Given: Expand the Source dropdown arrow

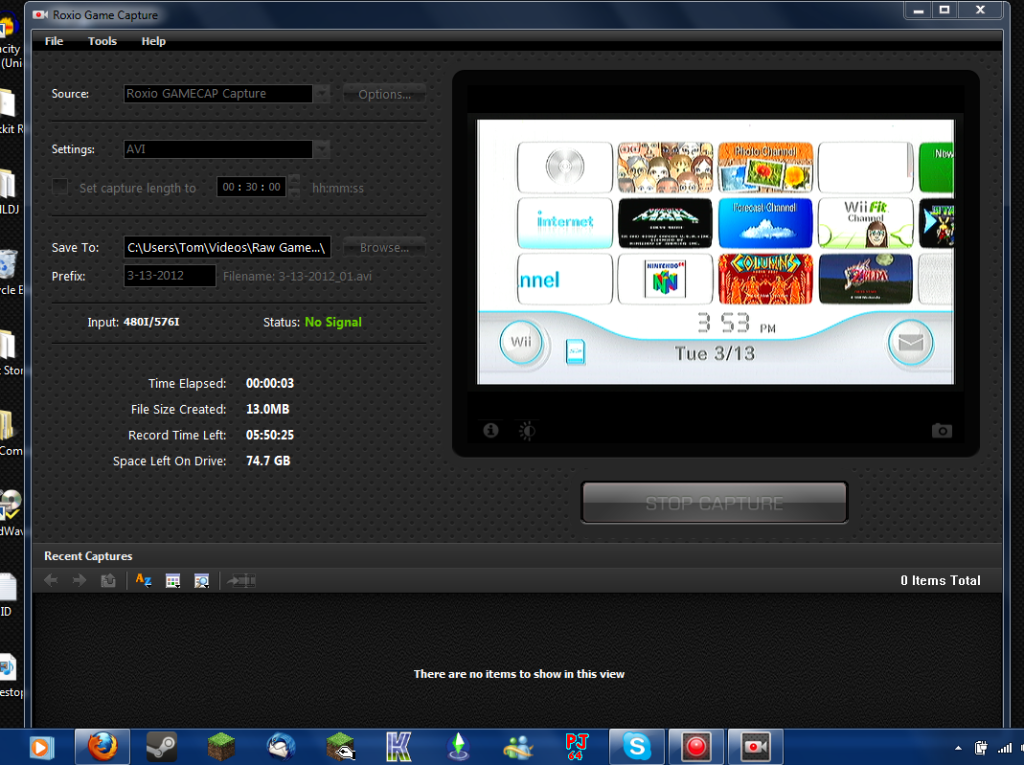Looking at the screenshot, I should [x=322, y=93].
